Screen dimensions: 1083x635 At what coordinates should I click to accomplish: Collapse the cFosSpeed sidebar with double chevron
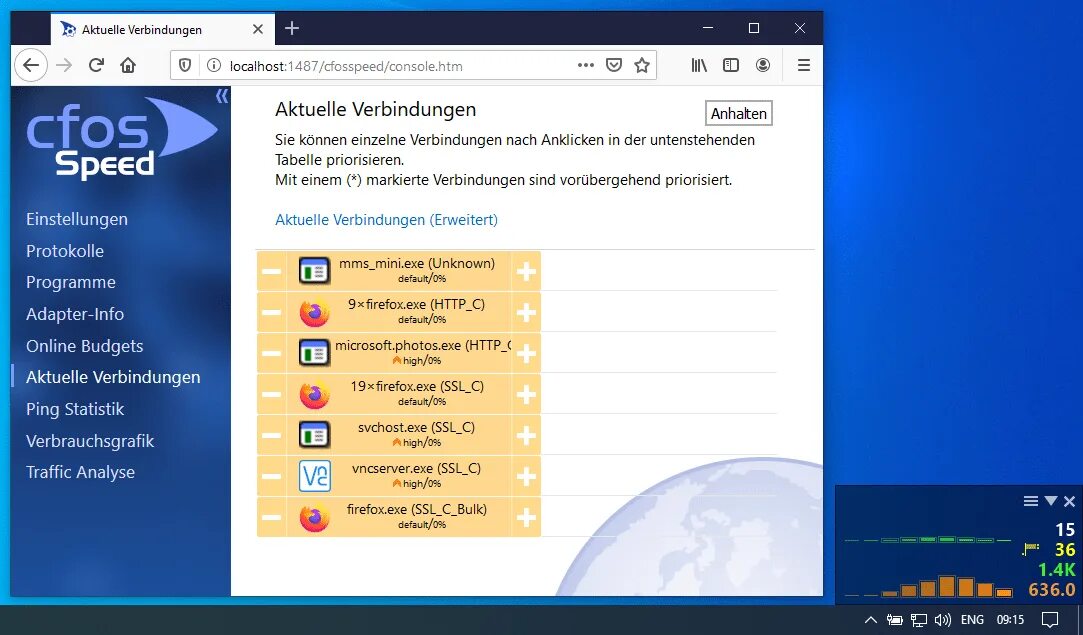(x=222, y=96)
